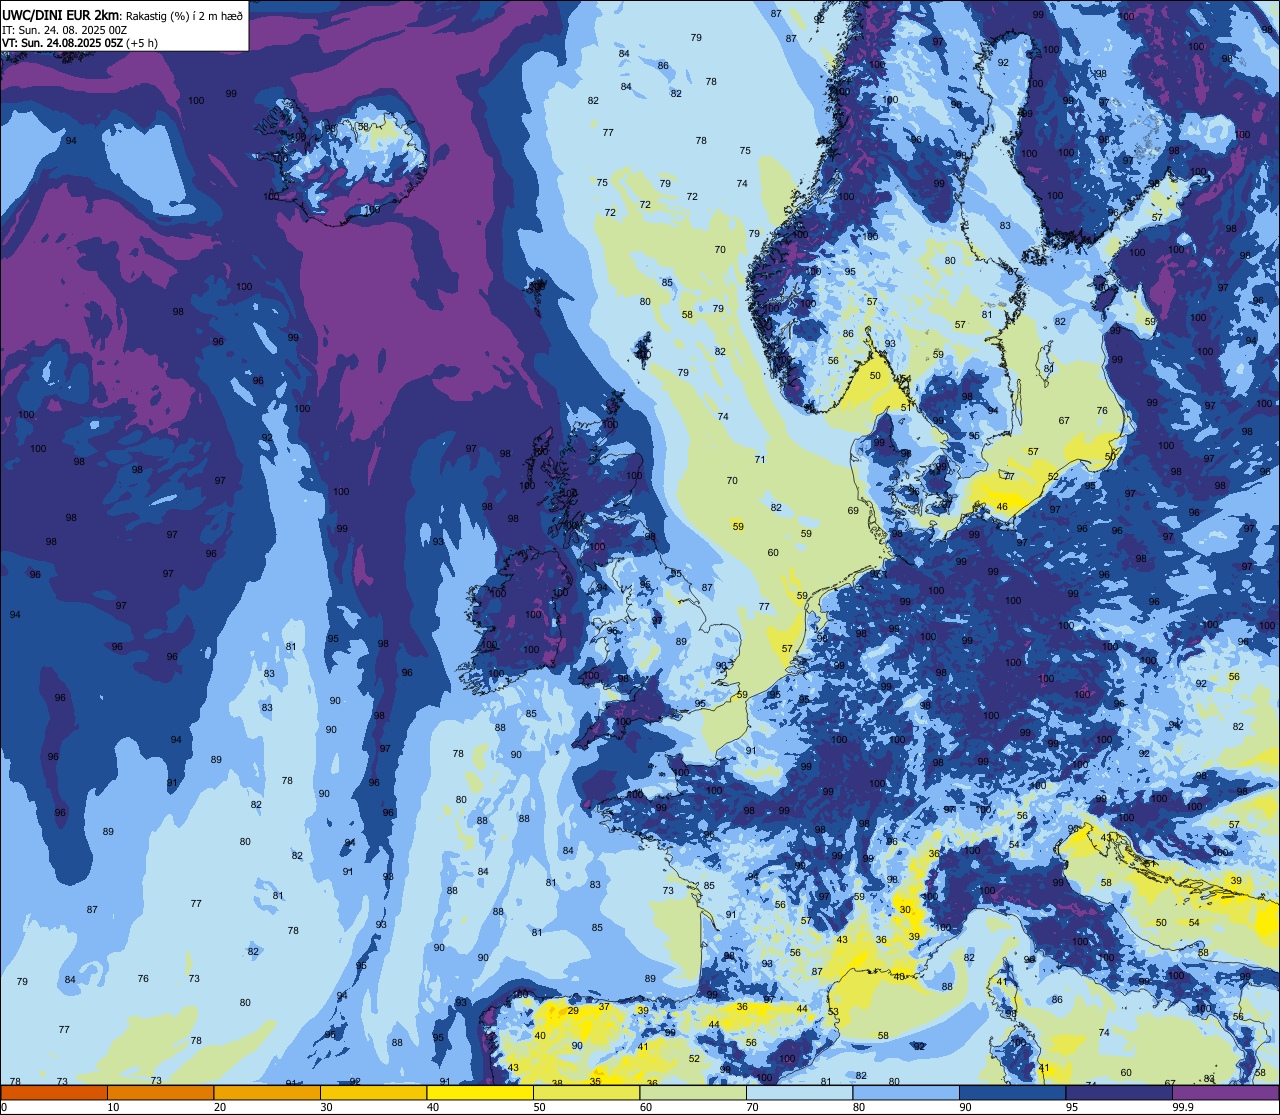Click the purple above-99.9 legend swatch
This screenshot has width=1280, height=1115.
click(1225, 1093)
